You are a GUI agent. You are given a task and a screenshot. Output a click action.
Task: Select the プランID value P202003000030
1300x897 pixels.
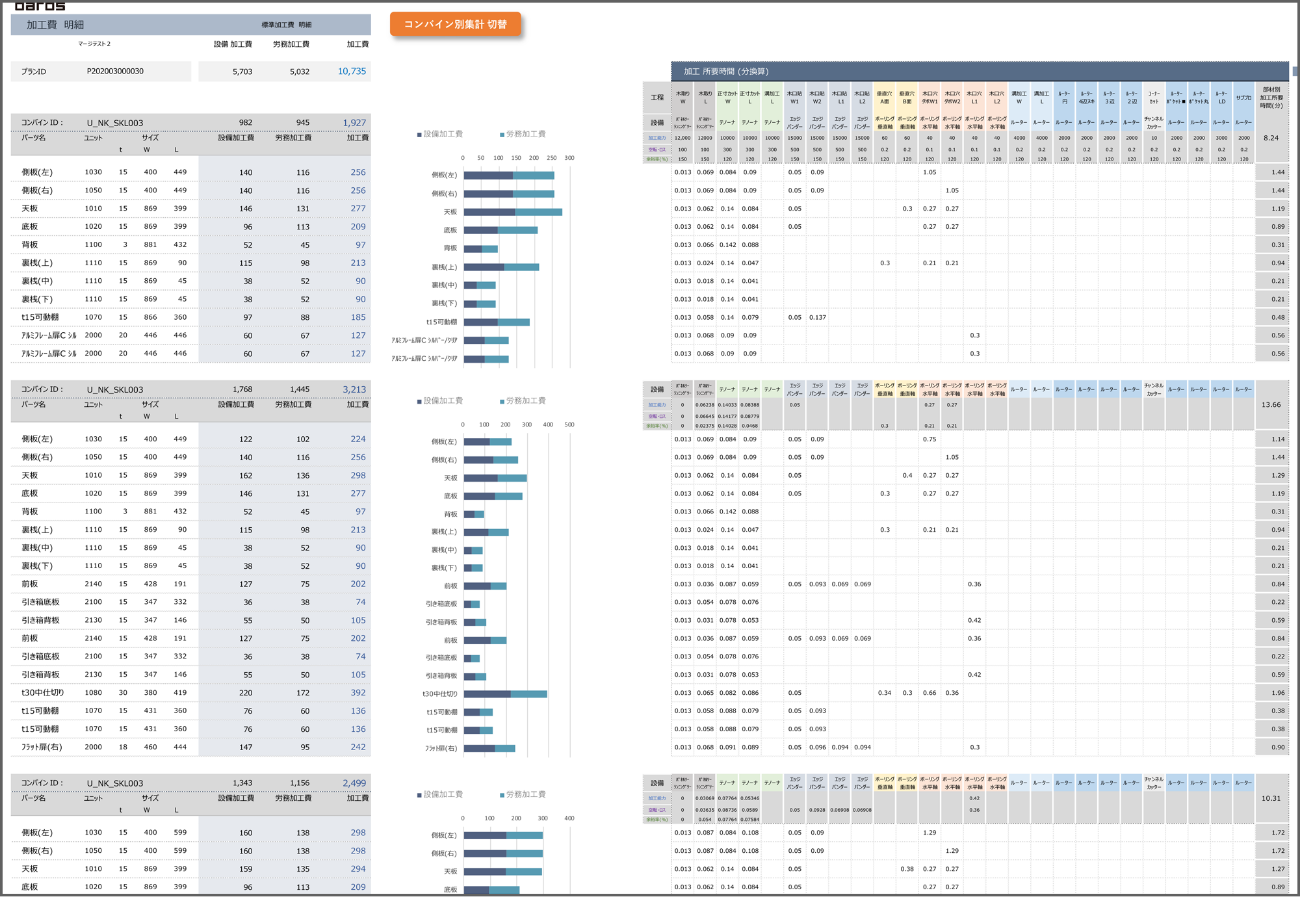[115, 71]
